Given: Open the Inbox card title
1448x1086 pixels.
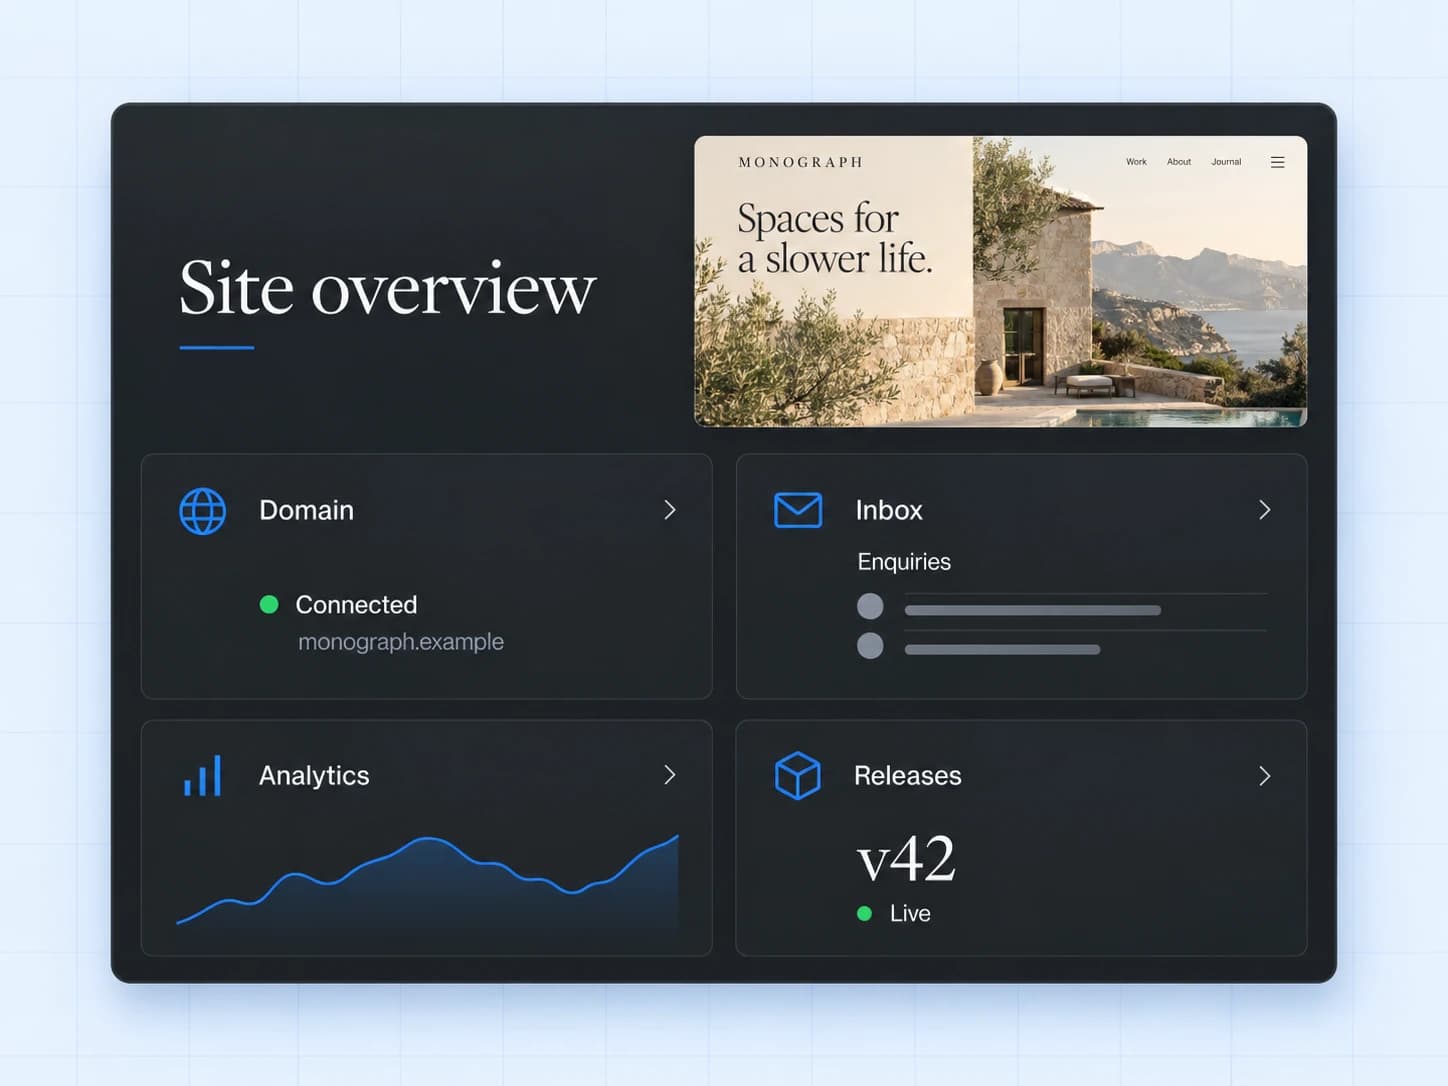Looking at the screenshot, I should (889, 510).
